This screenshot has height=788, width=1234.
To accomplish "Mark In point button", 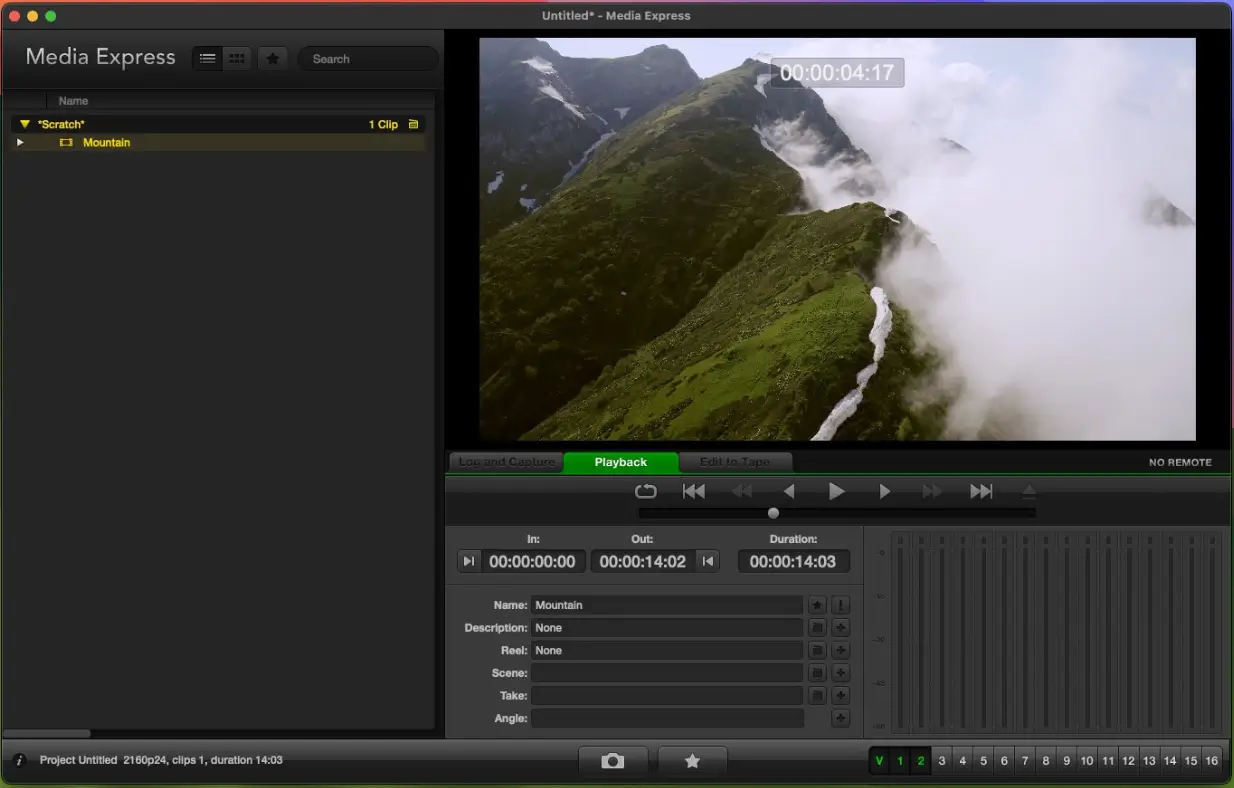I will pos(468,561).
